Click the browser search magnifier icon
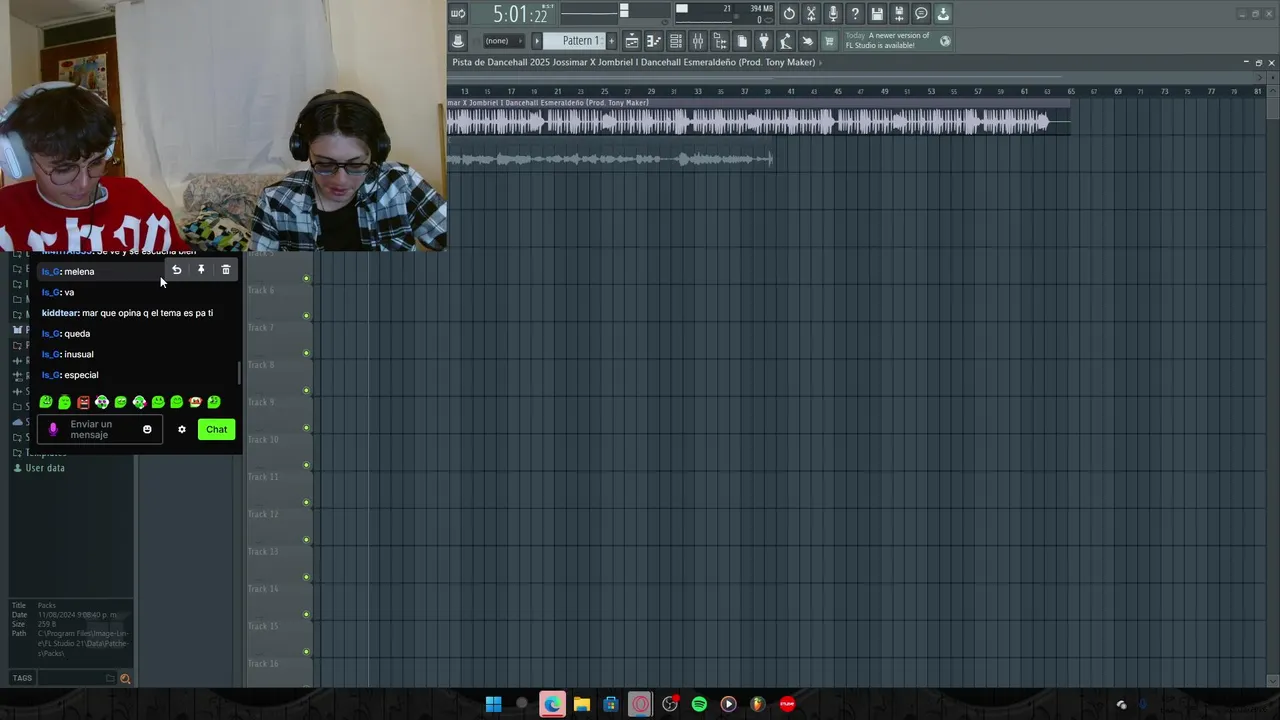The width and height of the screenshot is (1280, 720). [125, 678]
